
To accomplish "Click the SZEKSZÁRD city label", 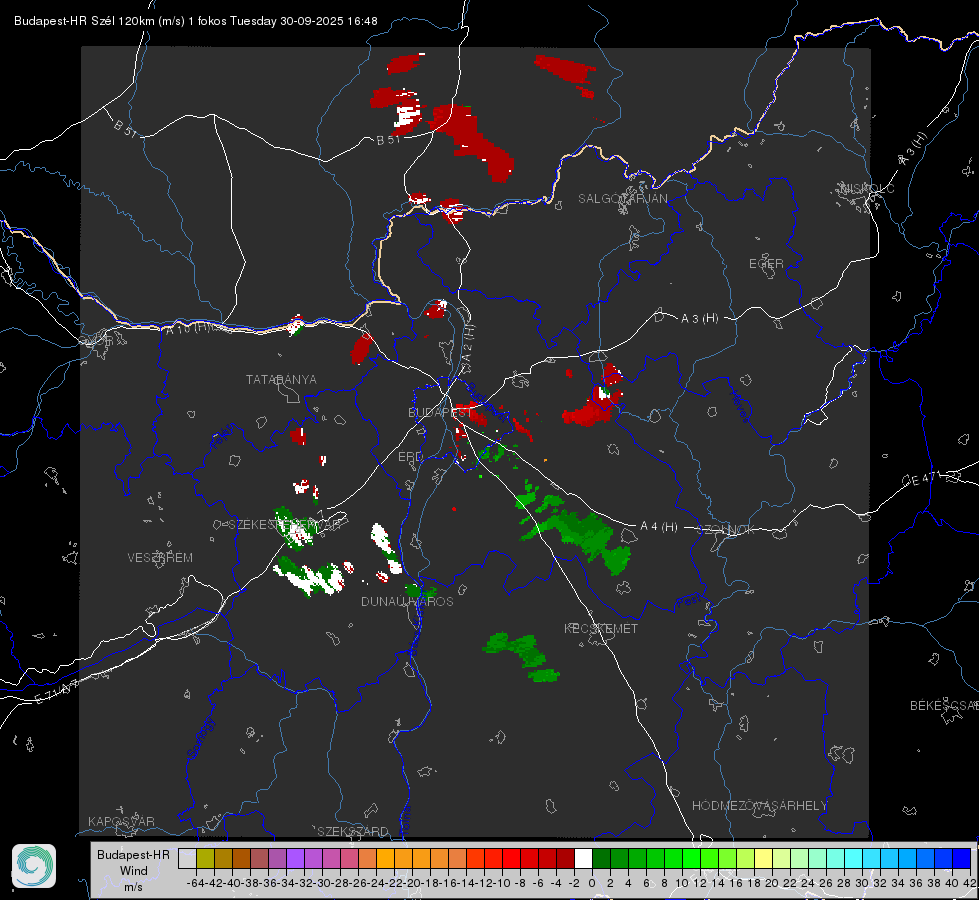I will (x=353, y=831).
